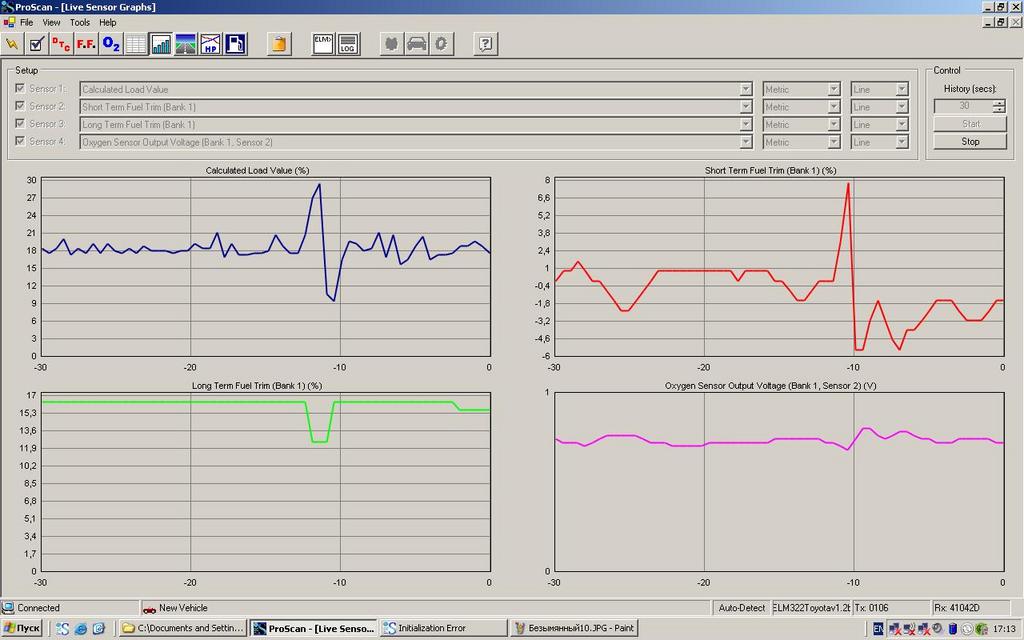Open the View menu
1024x640 pixels.
pos(51,22)
